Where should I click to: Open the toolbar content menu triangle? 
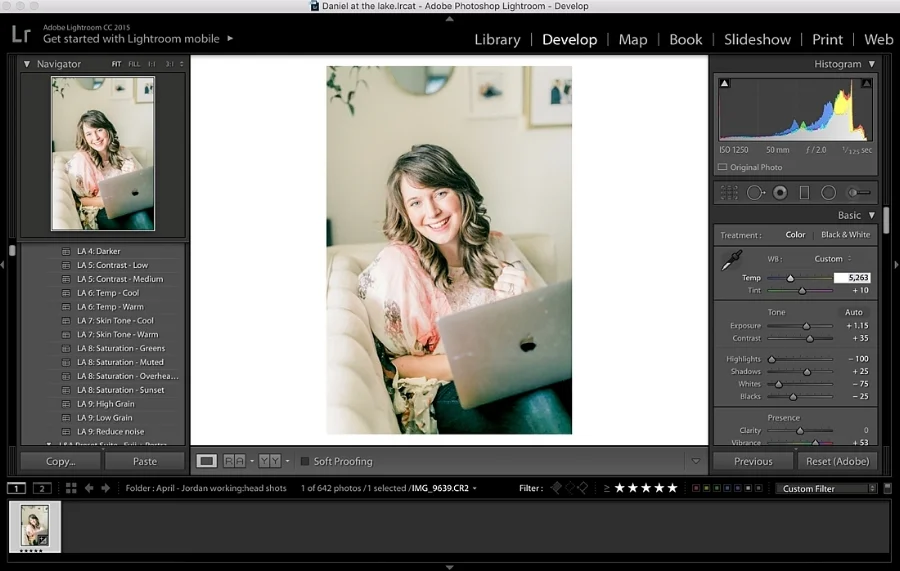696,461
